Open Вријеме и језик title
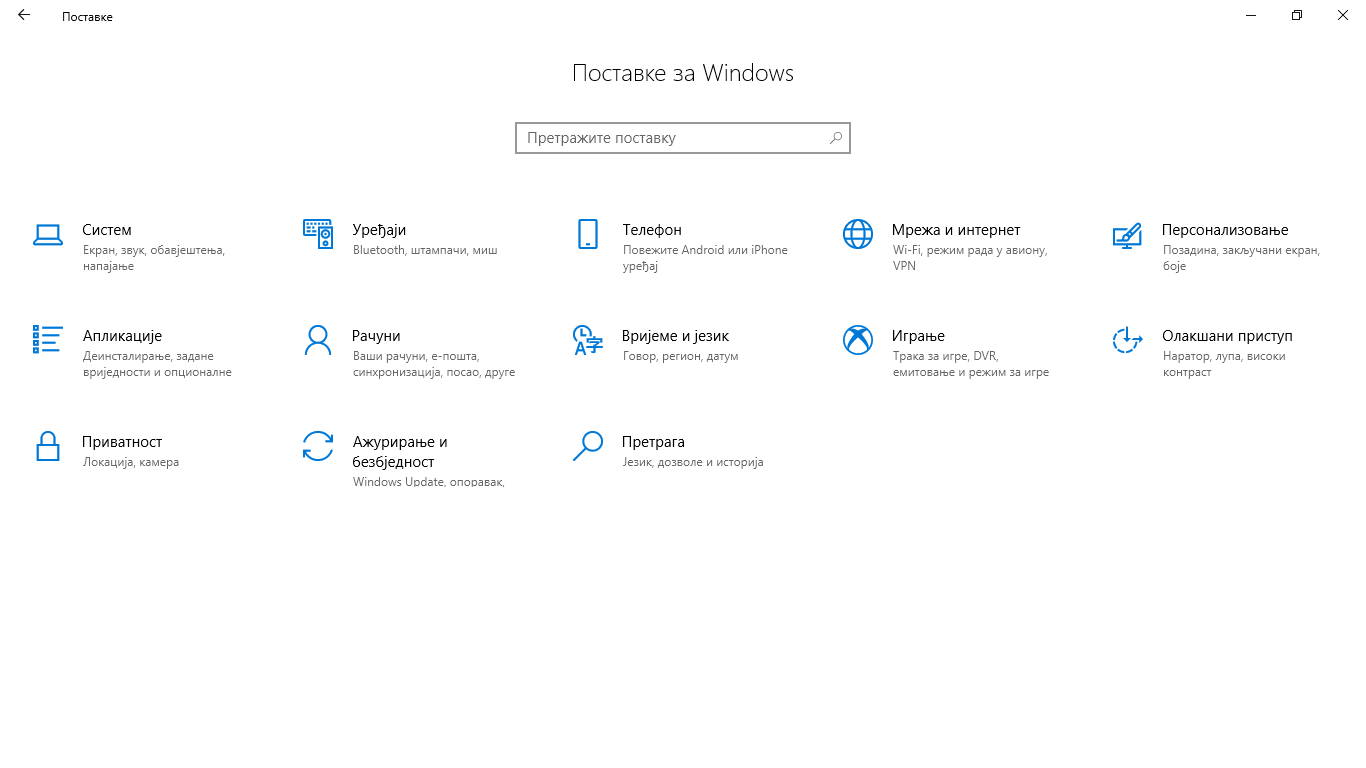 [676, 336]
